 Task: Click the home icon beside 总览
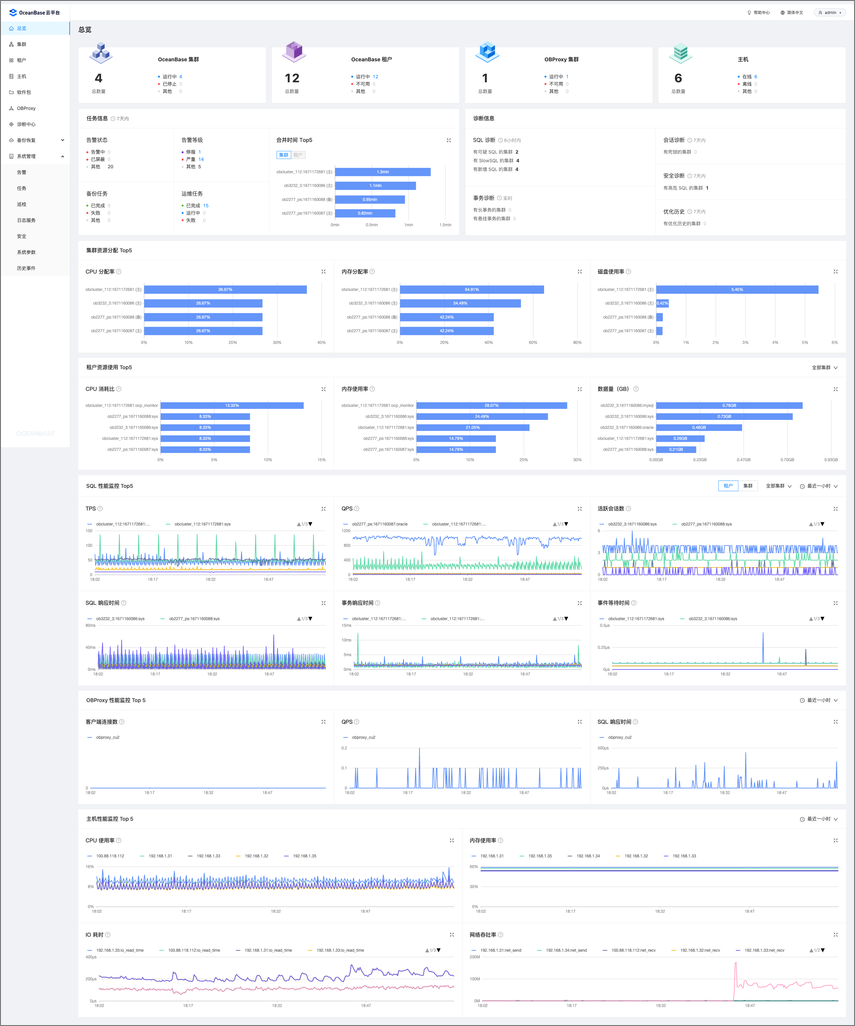[11, 28]
